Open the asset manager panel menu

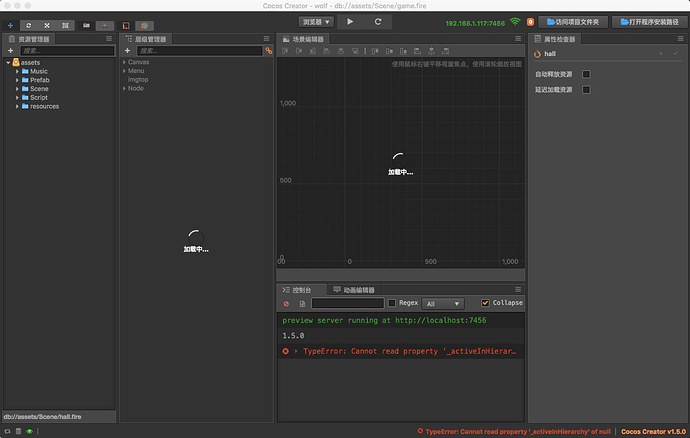109,39
